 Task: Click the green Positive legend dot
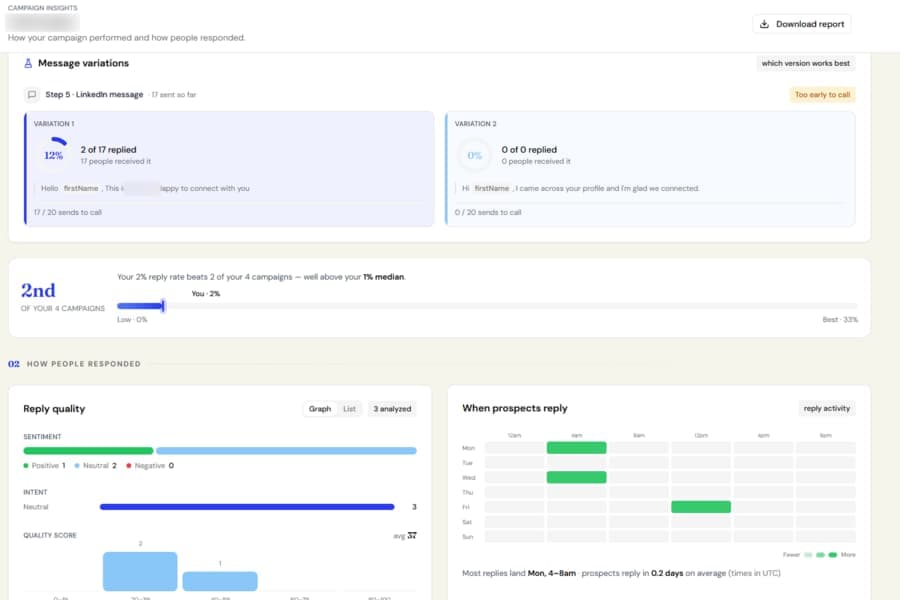(x=26, y=466)
